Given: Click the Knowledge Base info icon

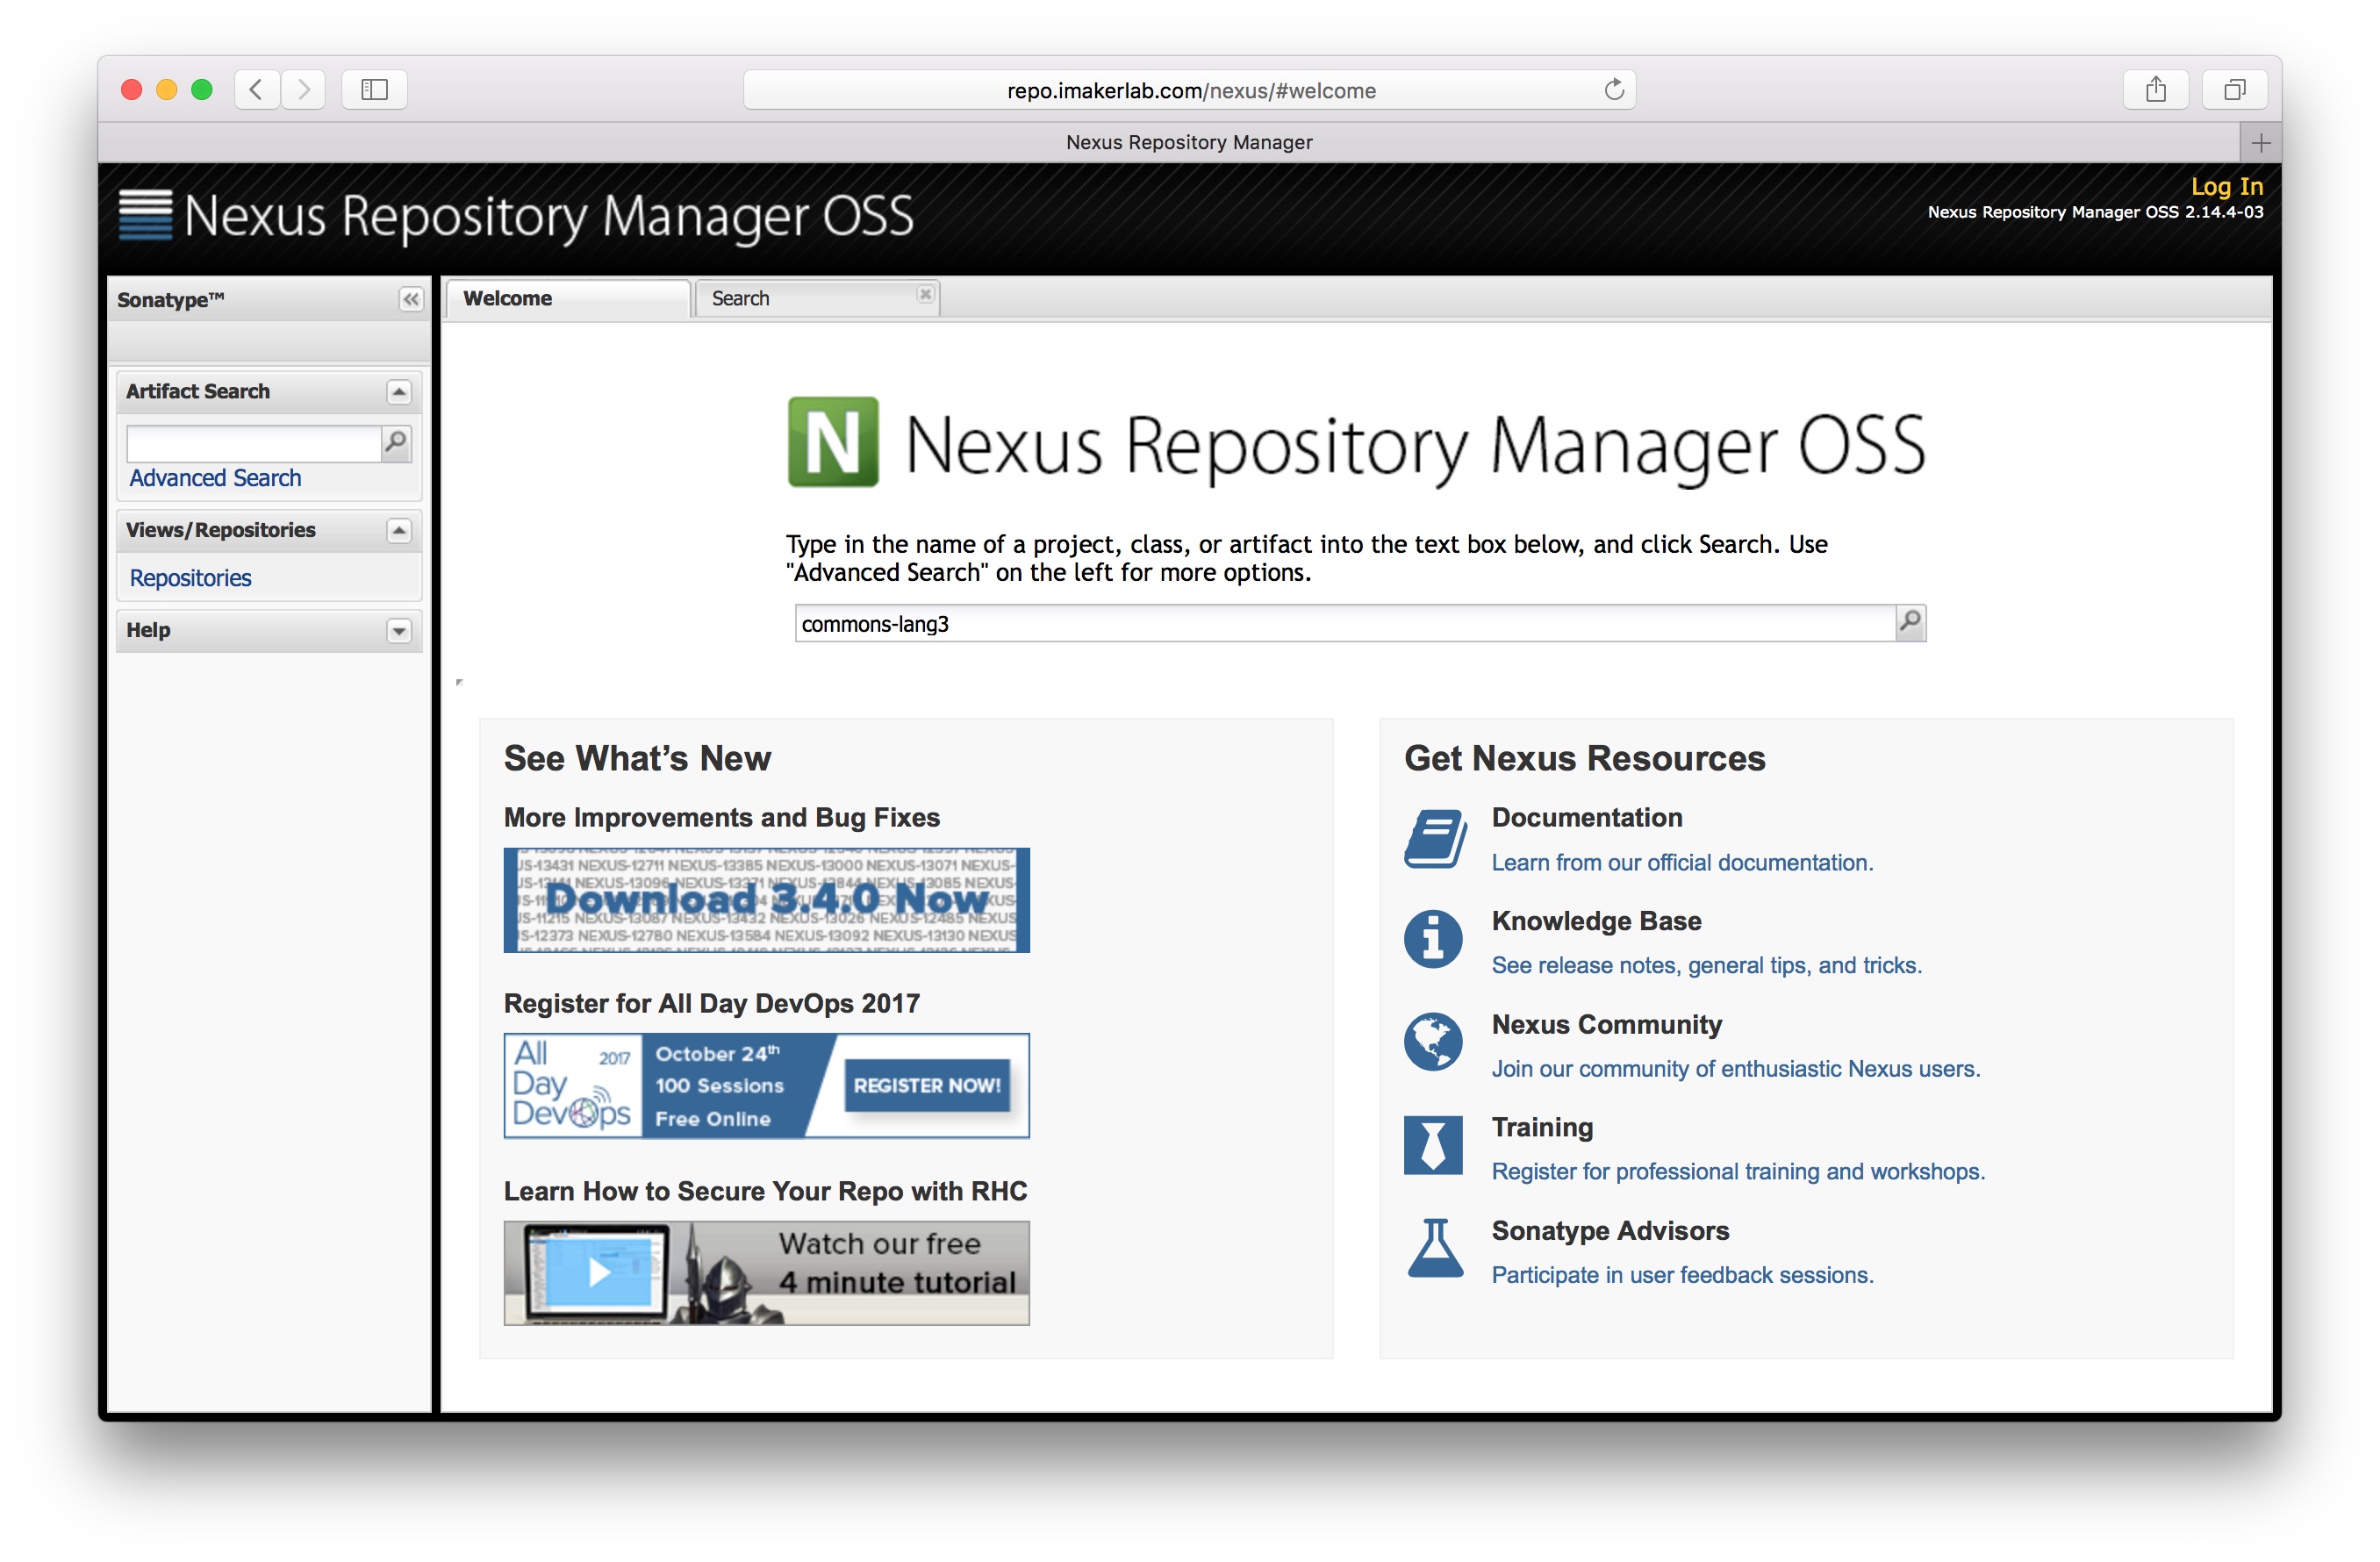Looking at the screenshot, I should pyautogui.click(x=1432, y=939).
